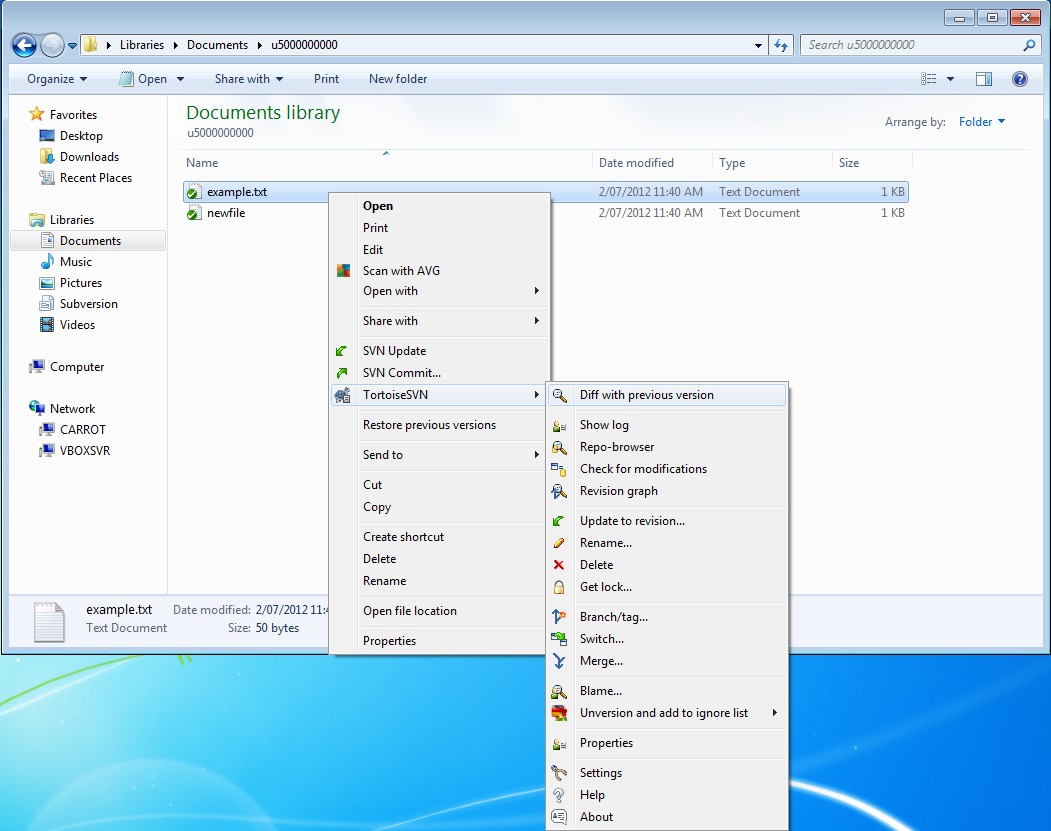The height and width of the screenshot is (831, 1051).
Task: Create a New folder
Action: 397,79
